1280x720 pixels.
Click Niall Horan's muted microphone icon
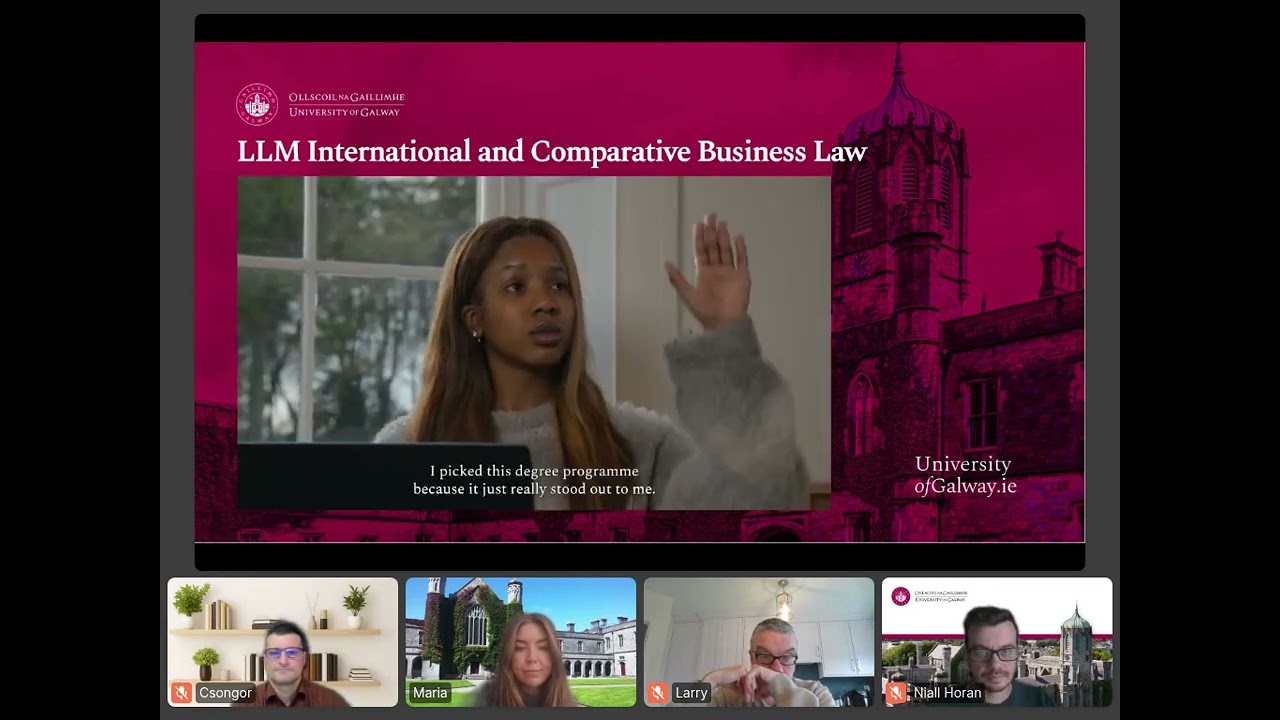click(895, 693)
